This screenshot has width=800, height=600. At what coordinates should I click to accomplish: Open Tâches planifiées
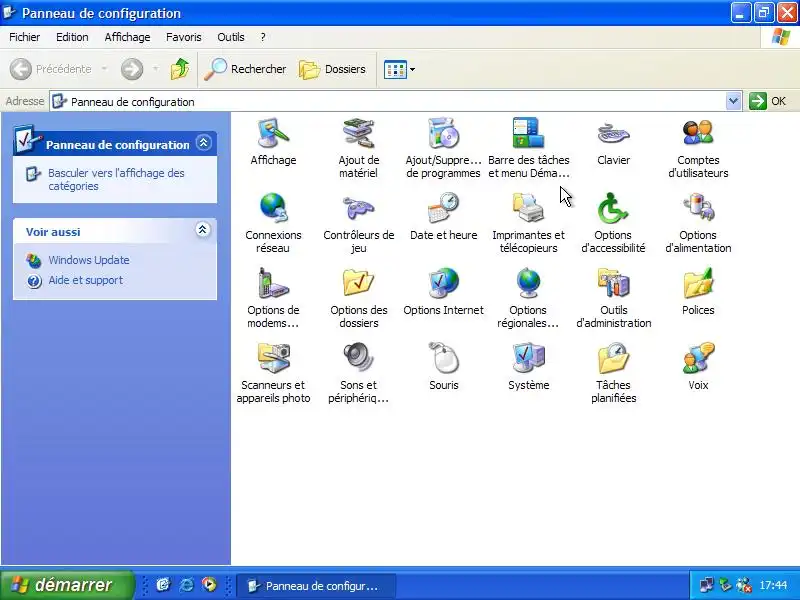[x=613, y=373]
